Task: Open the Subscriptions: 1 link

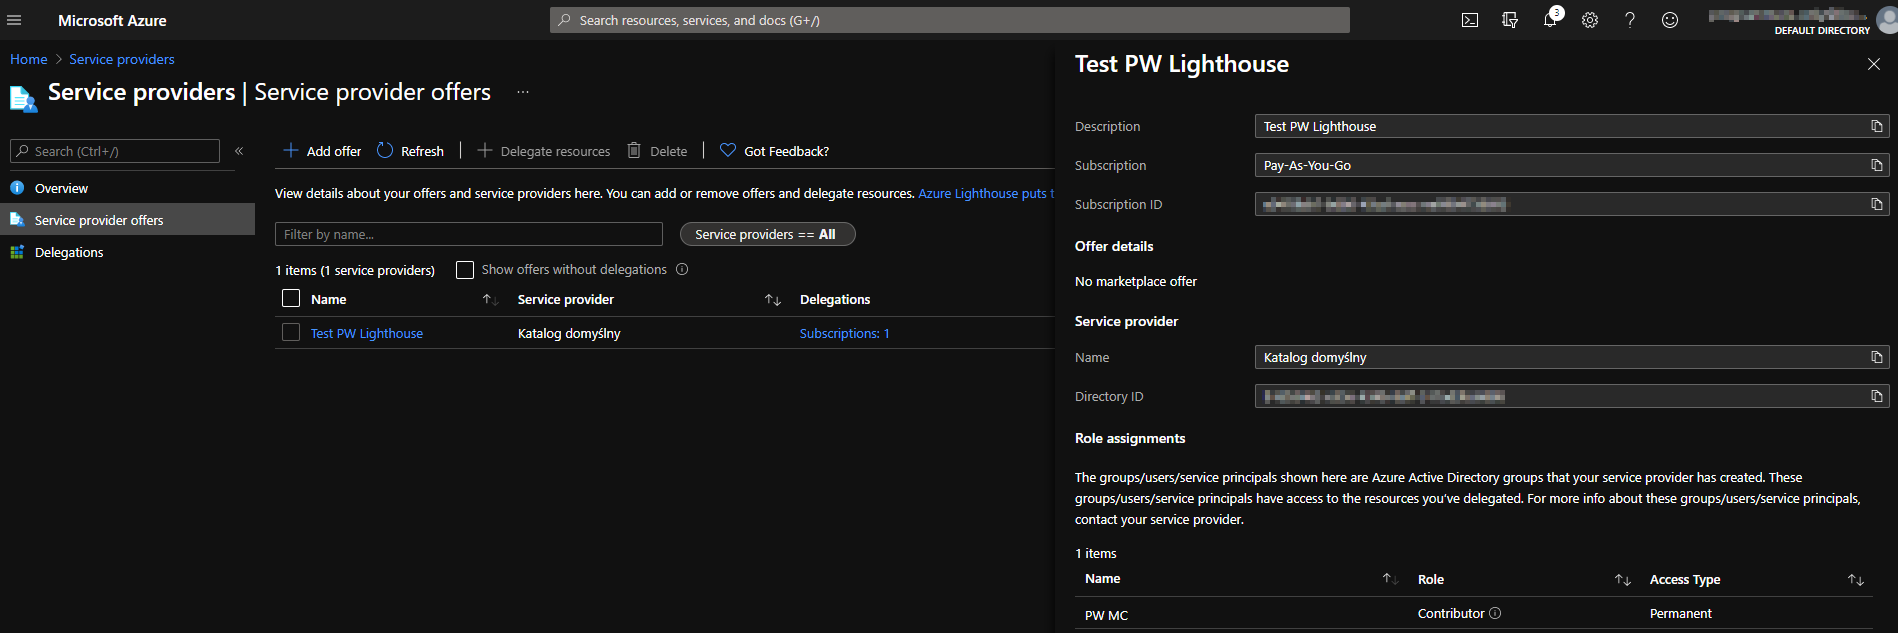Action: coord(844,333)
